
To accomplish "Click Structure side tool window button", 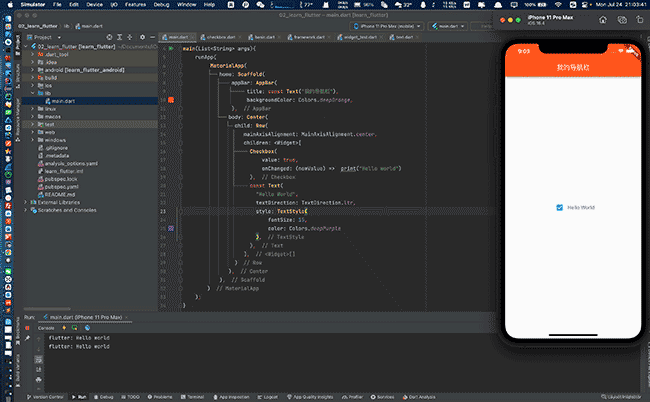I will click(18, 75).
